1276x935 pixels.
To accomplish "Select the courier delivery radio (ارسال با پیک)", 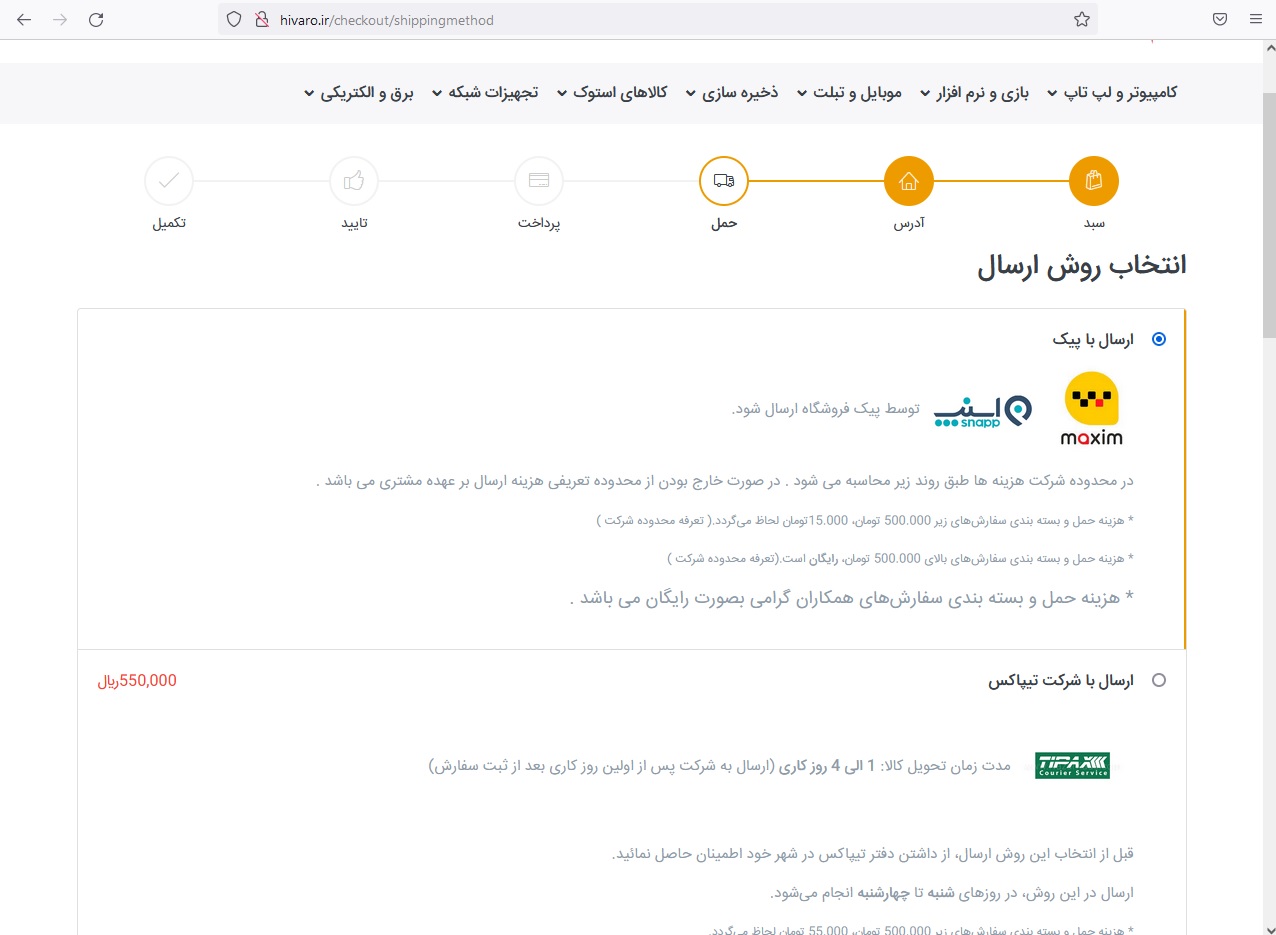I will click(x=1159, y=339).
